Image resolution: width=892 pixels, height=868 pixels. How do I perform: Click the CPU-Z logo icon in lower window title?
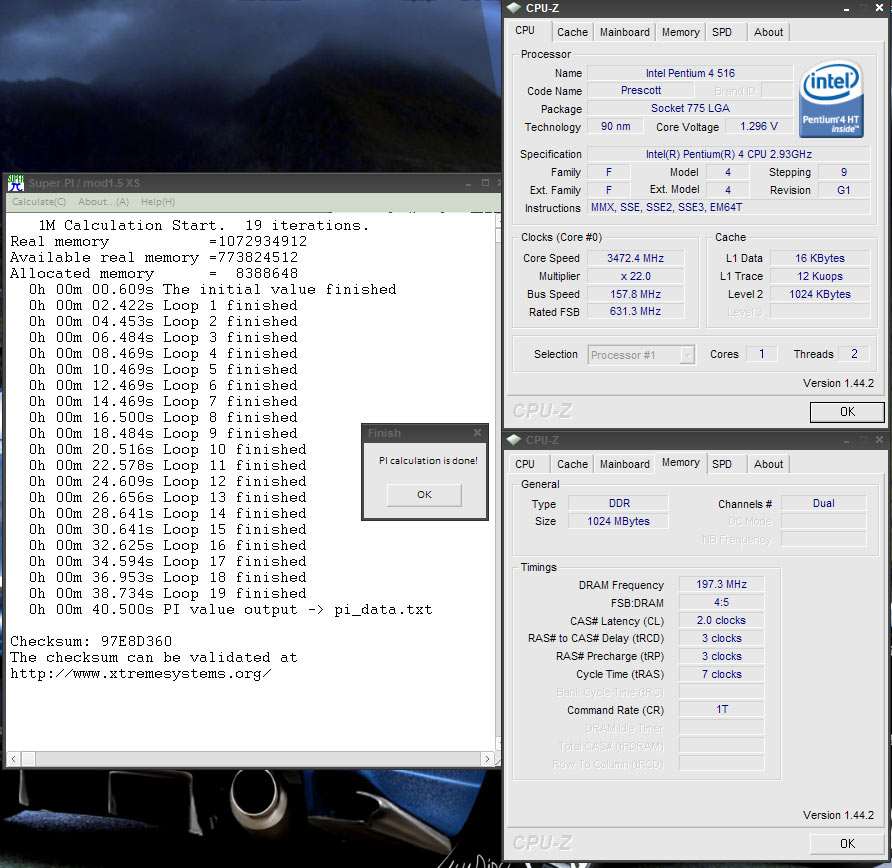[x=514, y=440]
